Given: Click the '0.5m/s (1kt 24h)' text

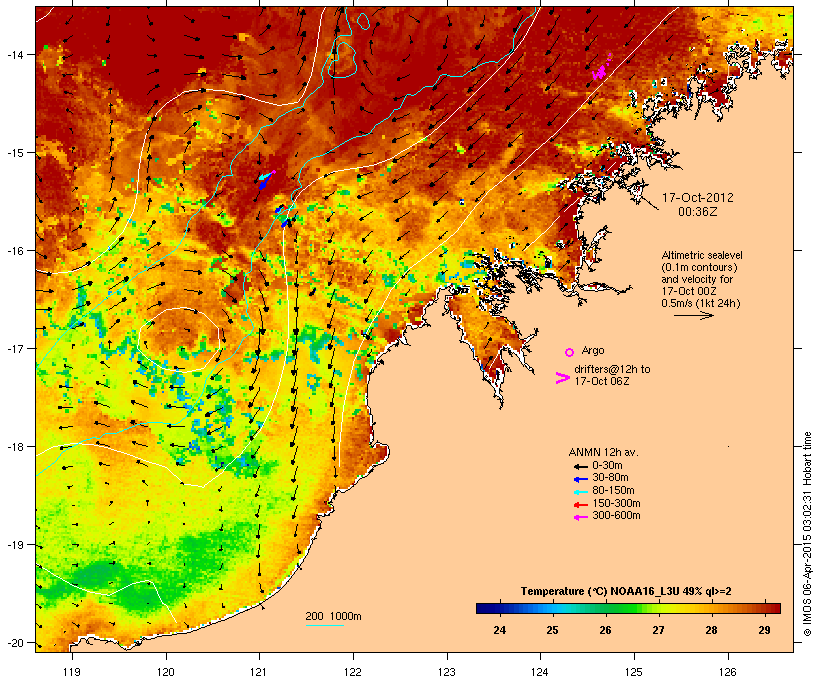Looking at the screenshot, I should coord(701,303).
